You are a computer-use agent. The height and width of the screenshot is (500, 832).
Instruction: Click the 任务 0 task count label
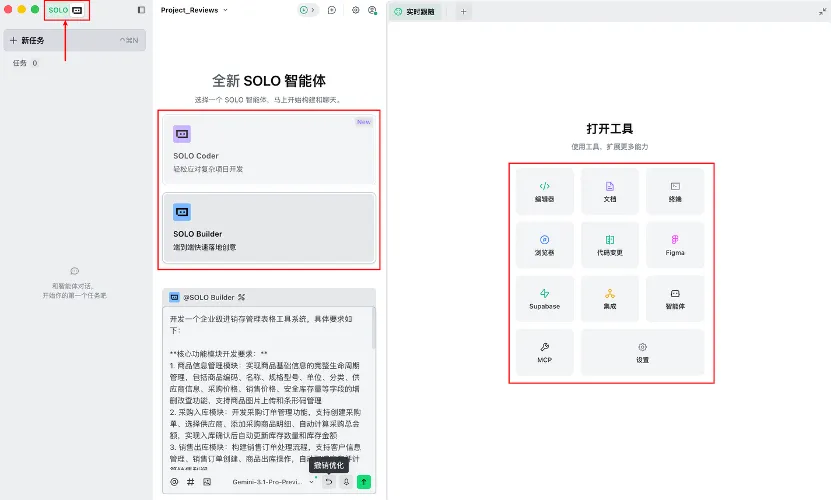click(25, 63)
